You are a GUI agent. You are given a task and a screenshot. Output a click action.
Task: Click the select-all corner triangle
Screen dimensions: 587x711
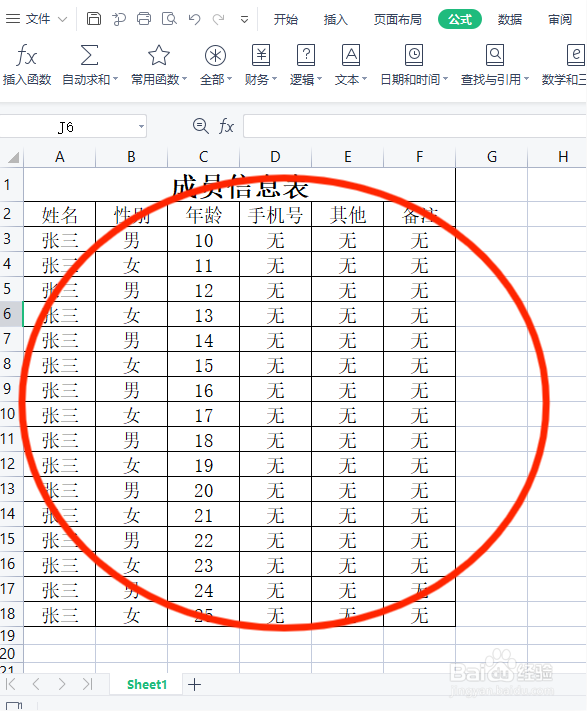pos(13,157)
